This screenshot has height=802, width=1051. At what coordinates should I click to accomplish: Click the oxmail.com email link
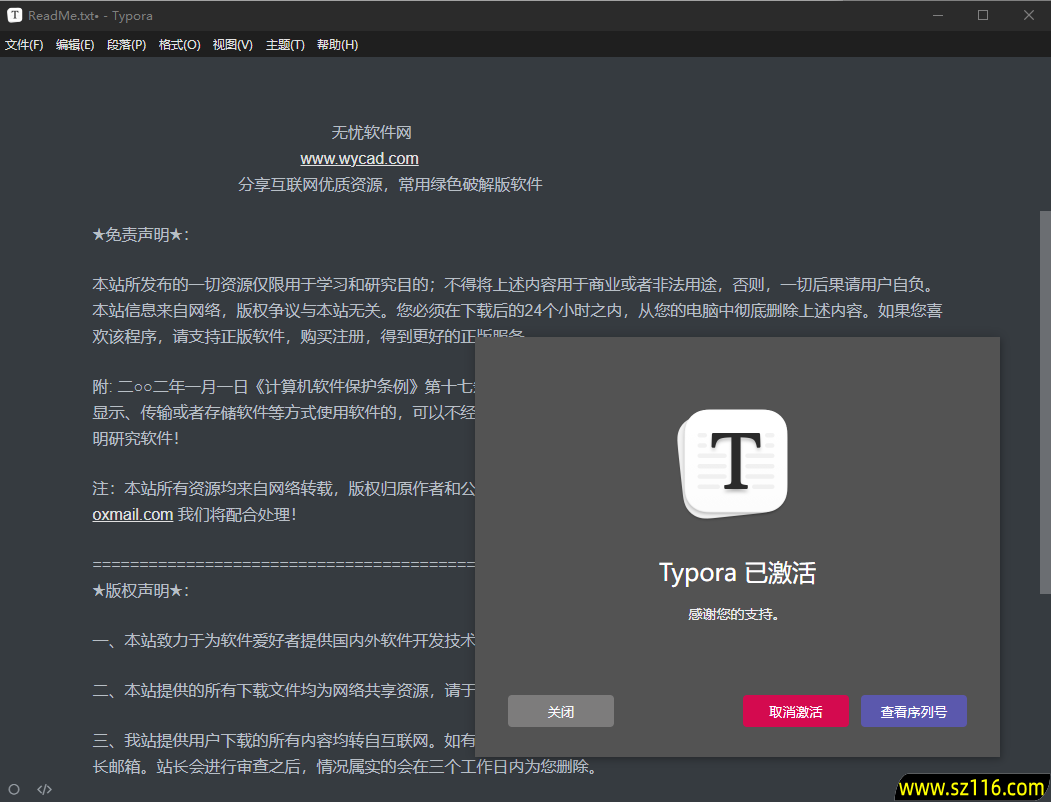click(132, 515)
